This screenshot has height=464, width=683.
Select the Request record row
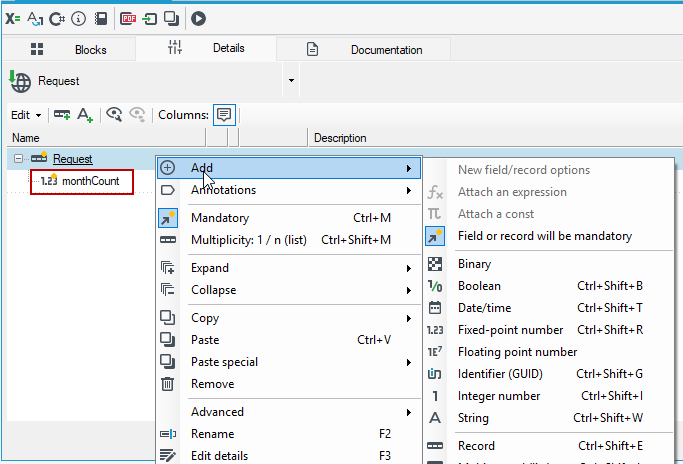point(73,159)
